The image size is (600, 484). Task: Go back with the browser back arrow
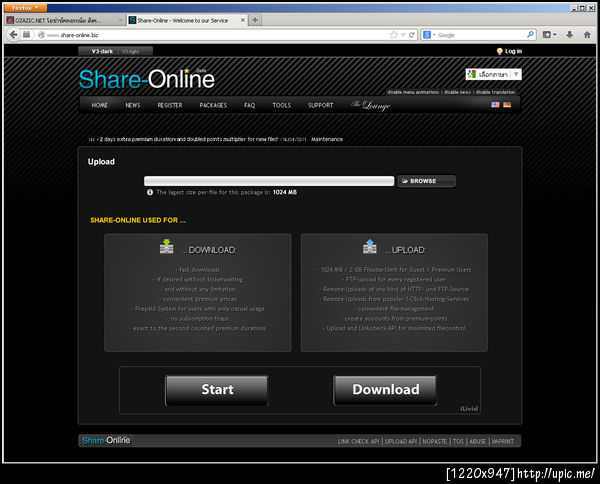13,35
